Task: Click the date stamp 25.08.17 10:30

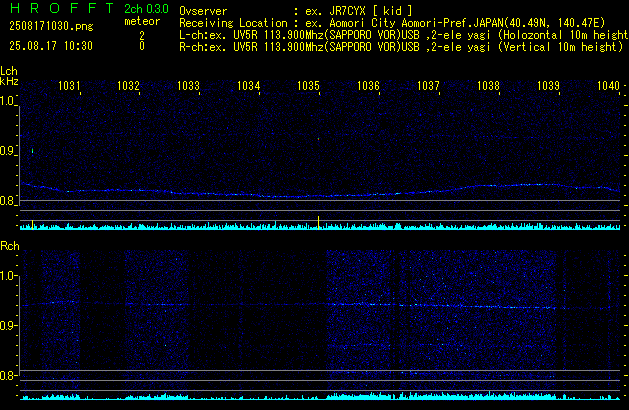Action: pyautogui.click(x=51, y=46)
